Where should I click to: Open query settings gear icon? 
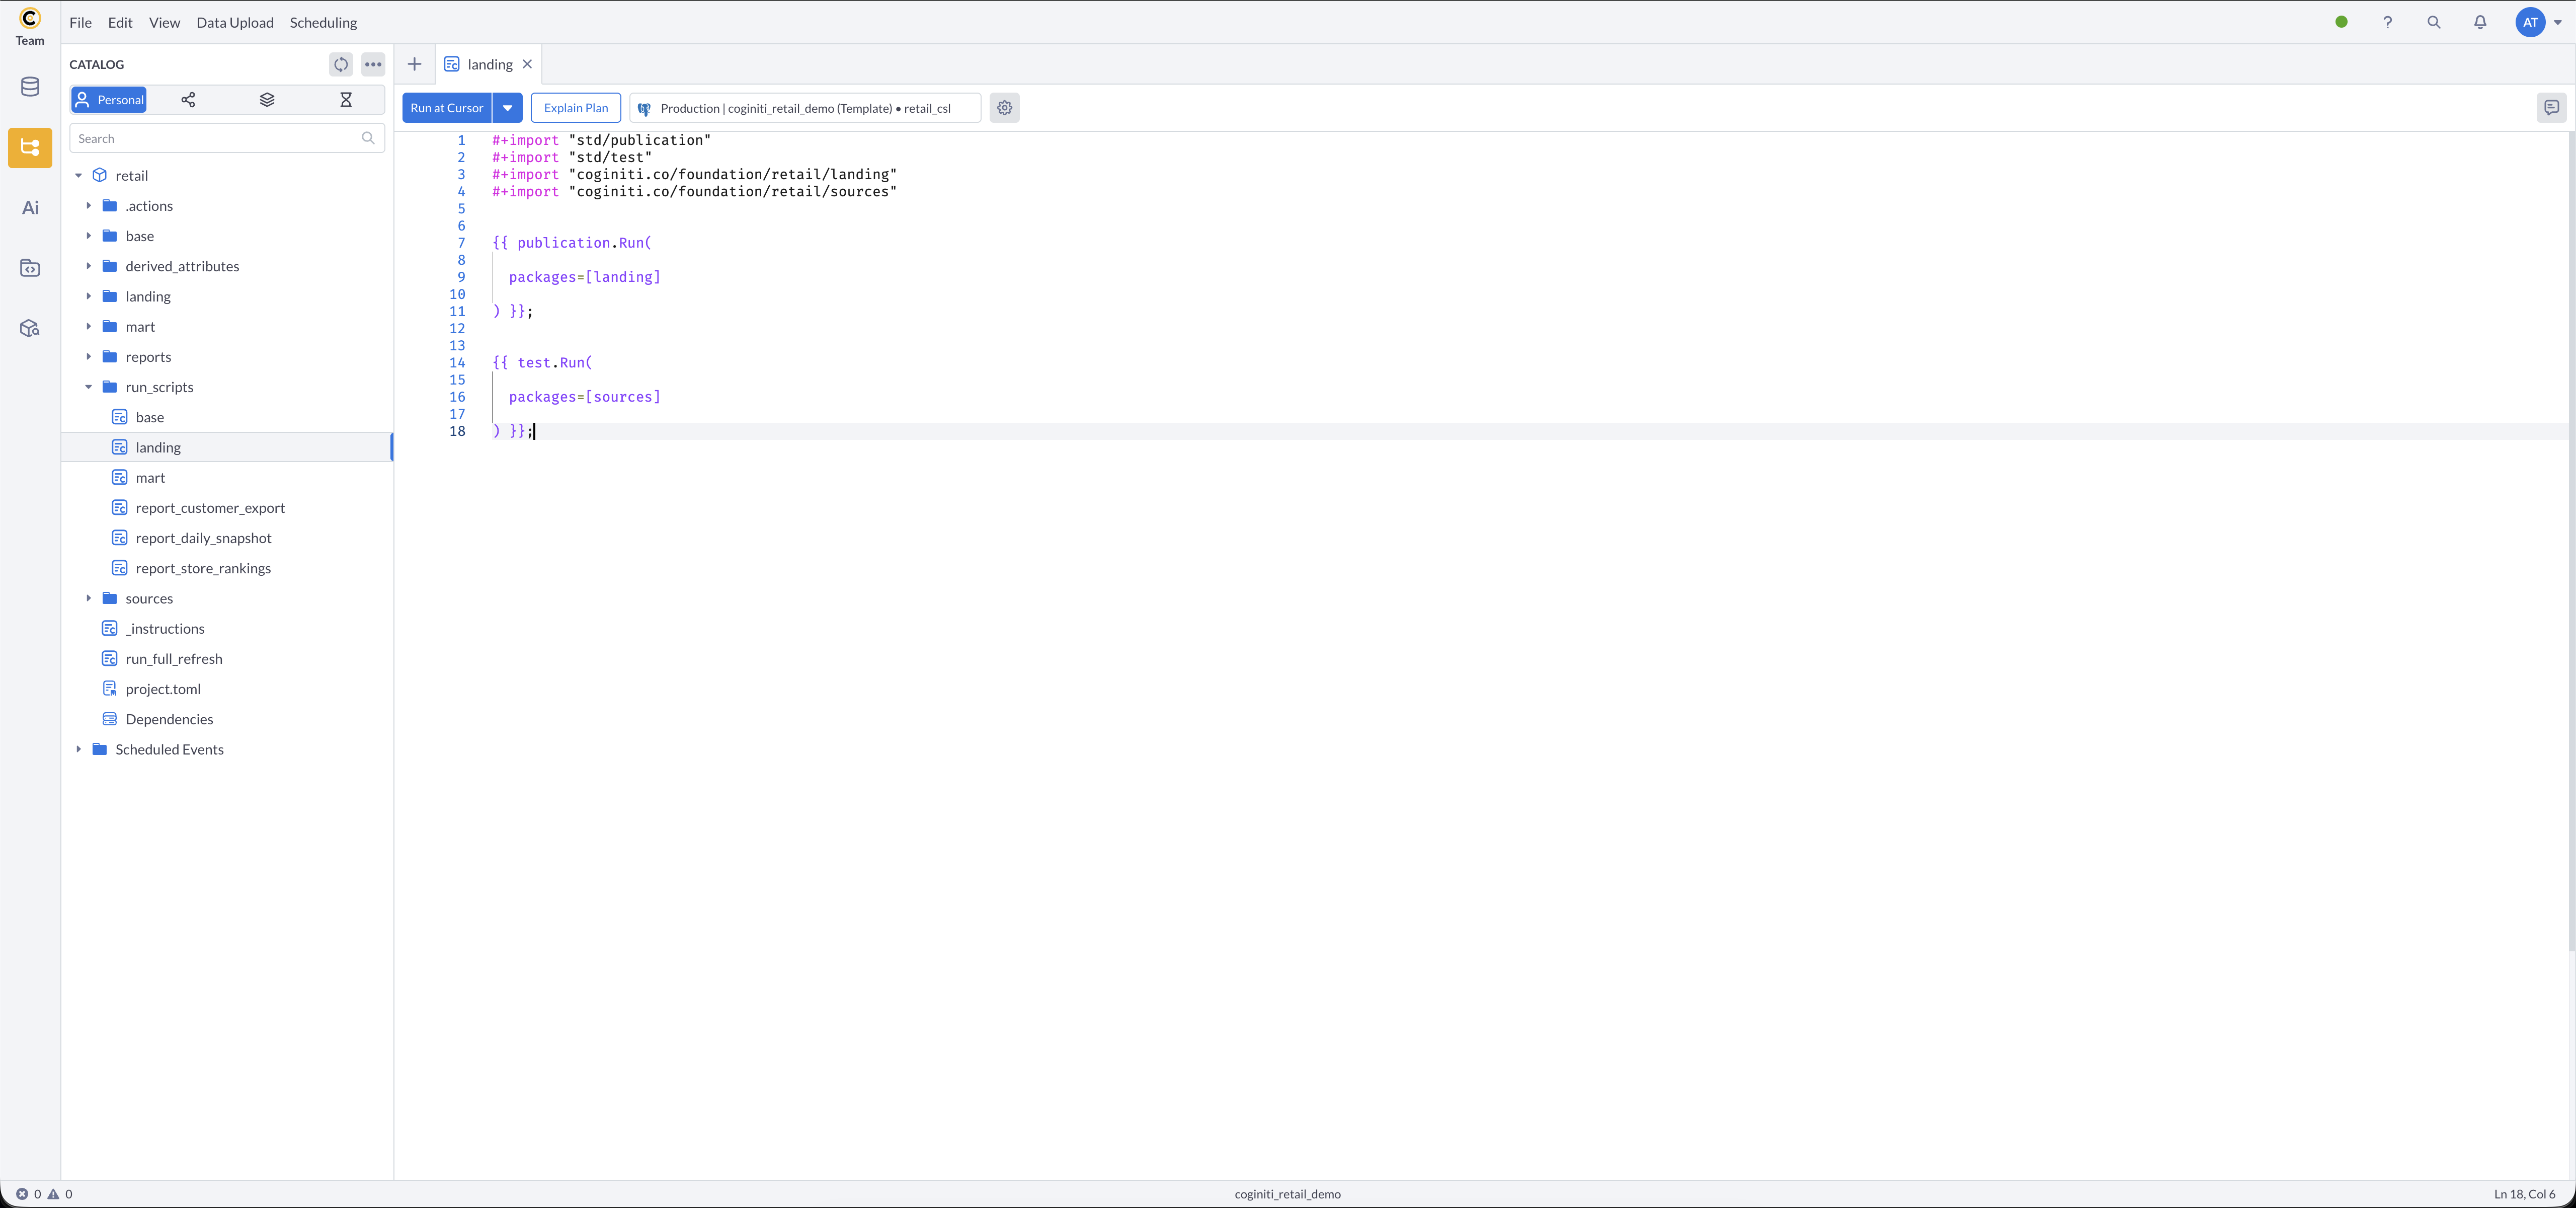pyautogui.click(x=1004, y=108)
